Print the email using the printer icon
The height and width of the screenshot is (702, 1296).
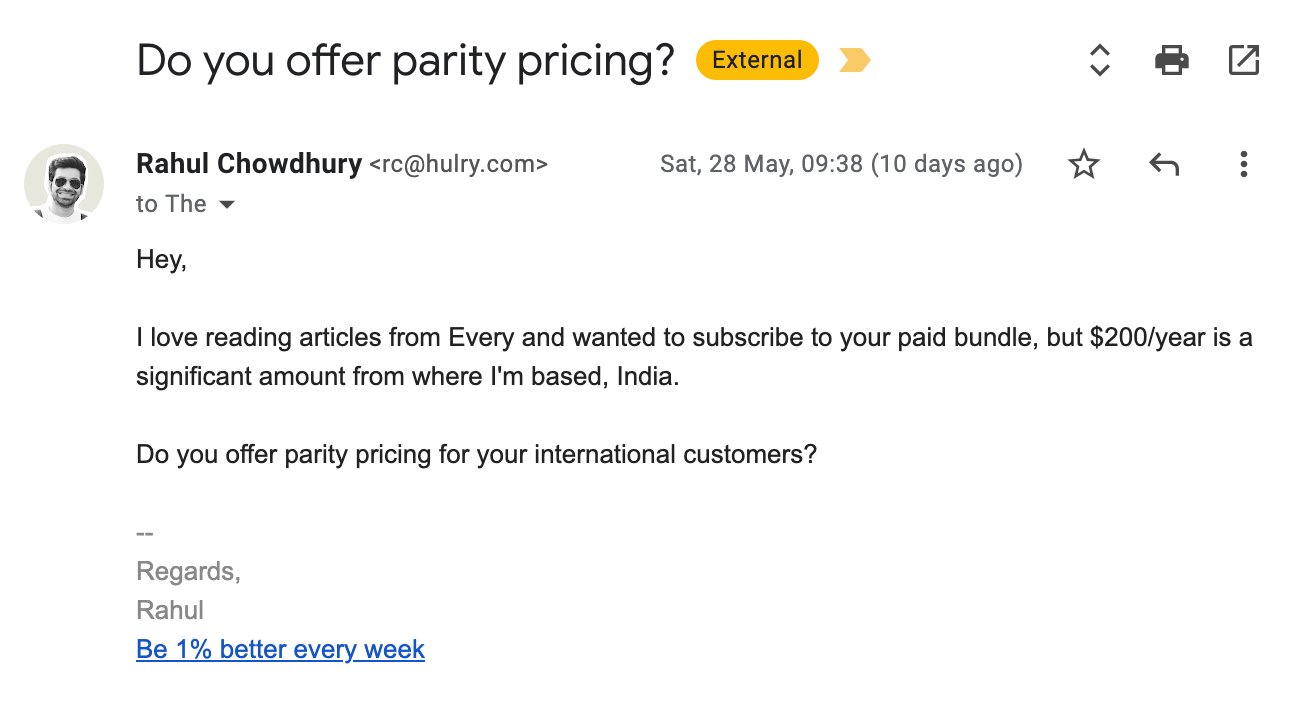pyautogui.click(x=1172, y=60)
